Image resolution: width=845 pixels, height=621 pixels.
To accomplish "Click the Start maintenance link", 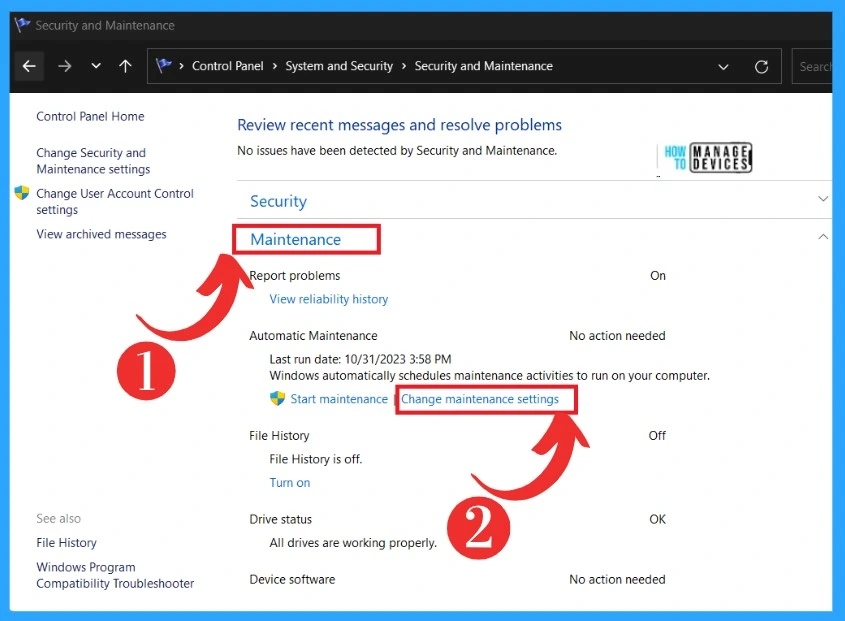I will 339,399.
